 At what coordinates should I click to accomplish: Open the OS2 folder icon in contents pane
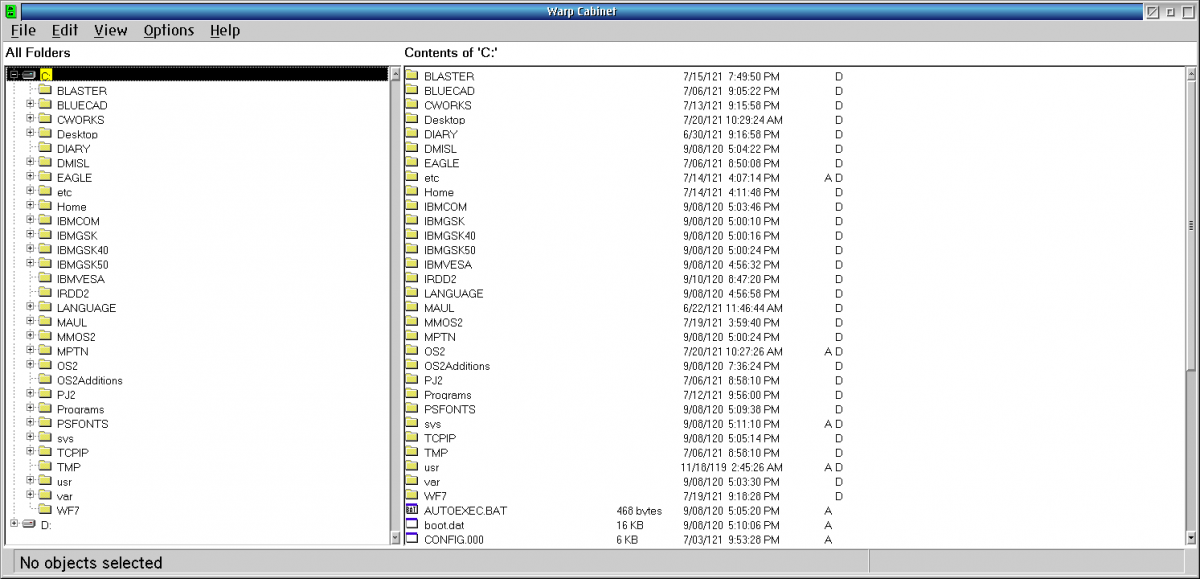tap(413, 351)
